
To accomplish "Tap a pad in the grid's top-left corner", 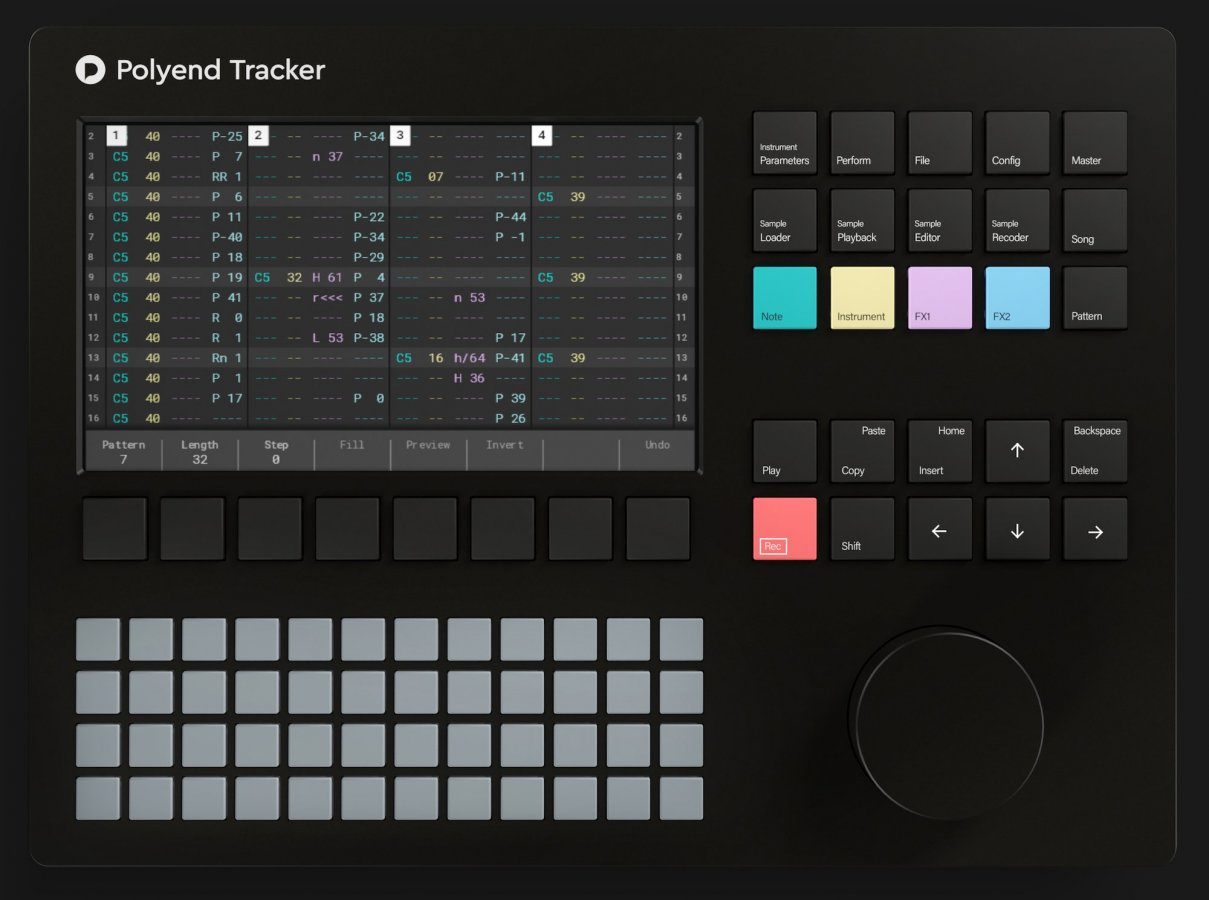I will (97, 637).
